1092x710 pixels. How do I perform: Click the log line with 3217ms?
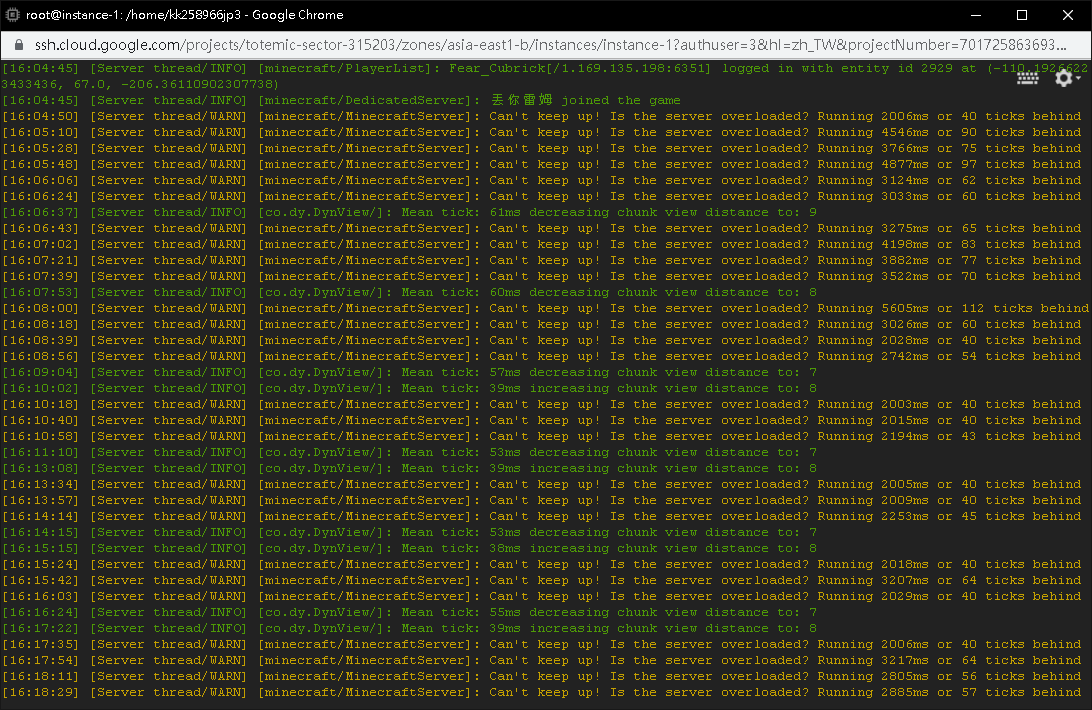541,661
